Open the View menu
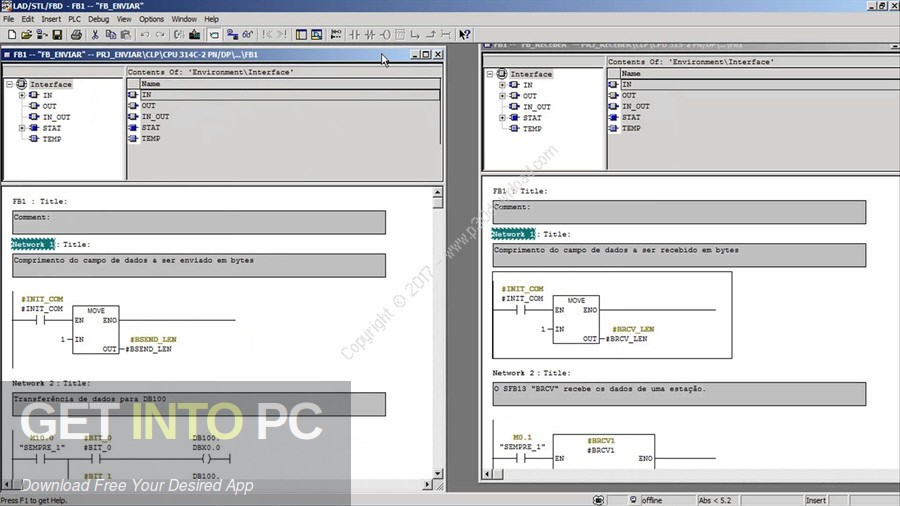The width and height of the screenshot is (900, 506). [124, 19]
